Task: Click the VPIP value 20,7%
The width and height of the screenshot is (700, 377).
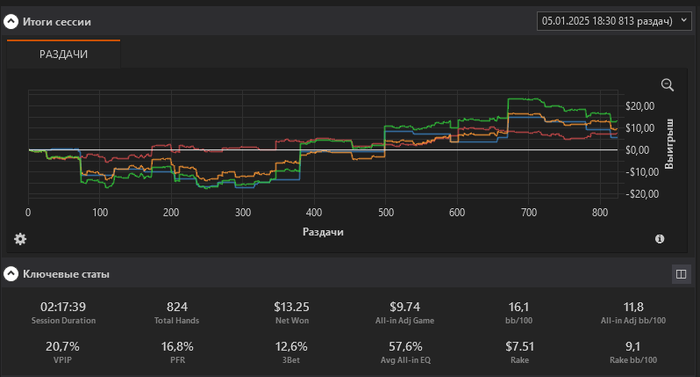Action: (62, 346)
